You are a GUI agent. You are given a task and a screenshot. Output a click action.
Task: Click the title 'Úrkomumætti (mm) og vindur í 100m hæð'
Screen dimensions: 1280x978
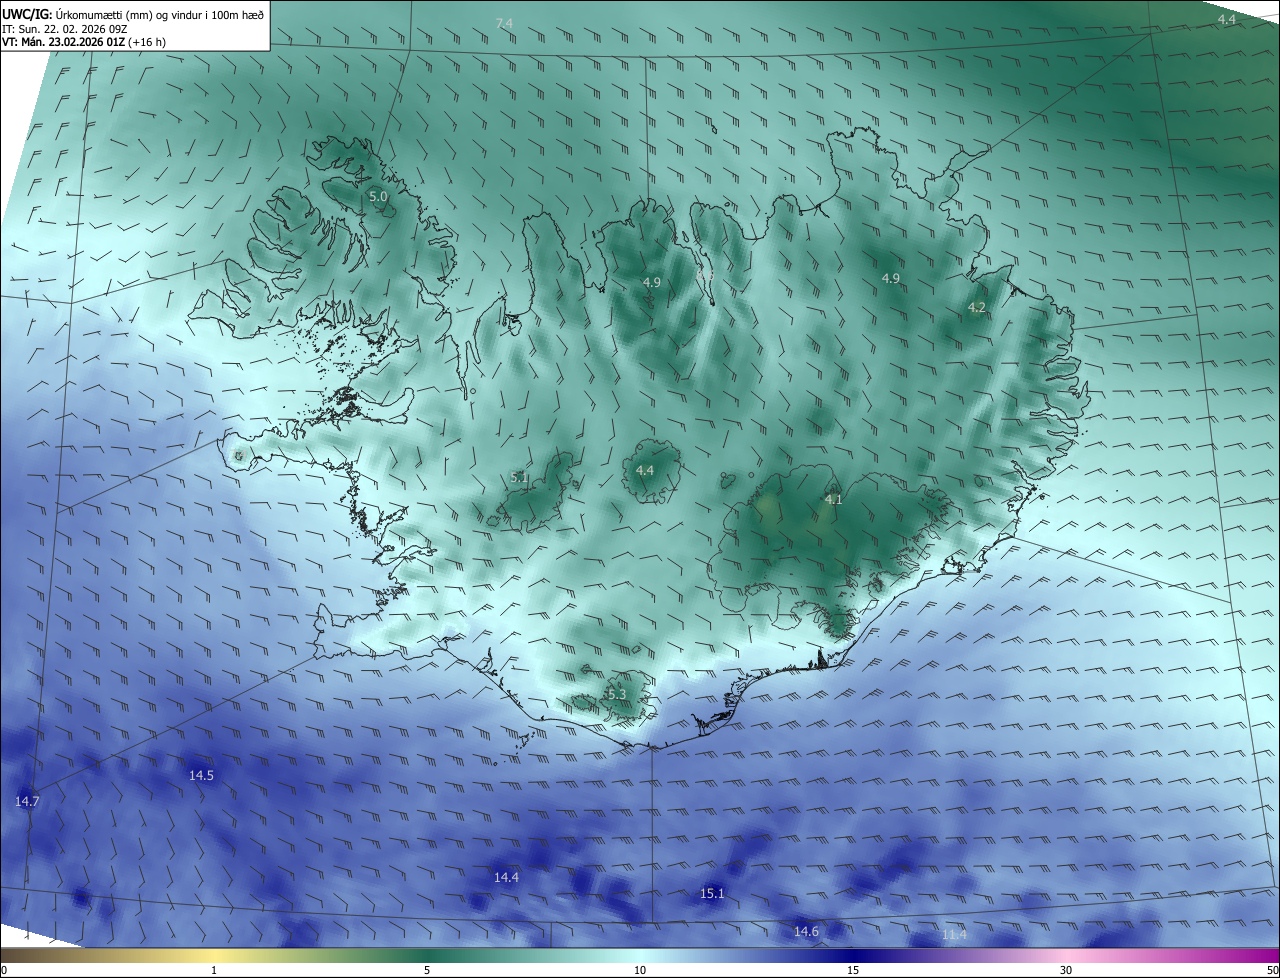pyautogui.click(x=161, y=13)
